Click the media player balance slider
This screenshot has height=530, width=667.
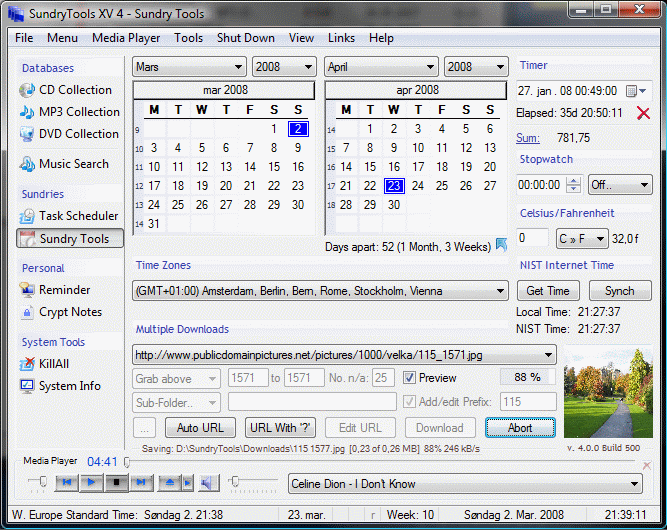pos(37,483)
